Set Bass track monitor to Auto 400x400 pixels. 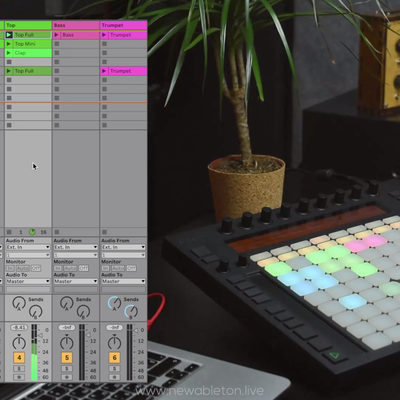point(70,268)
